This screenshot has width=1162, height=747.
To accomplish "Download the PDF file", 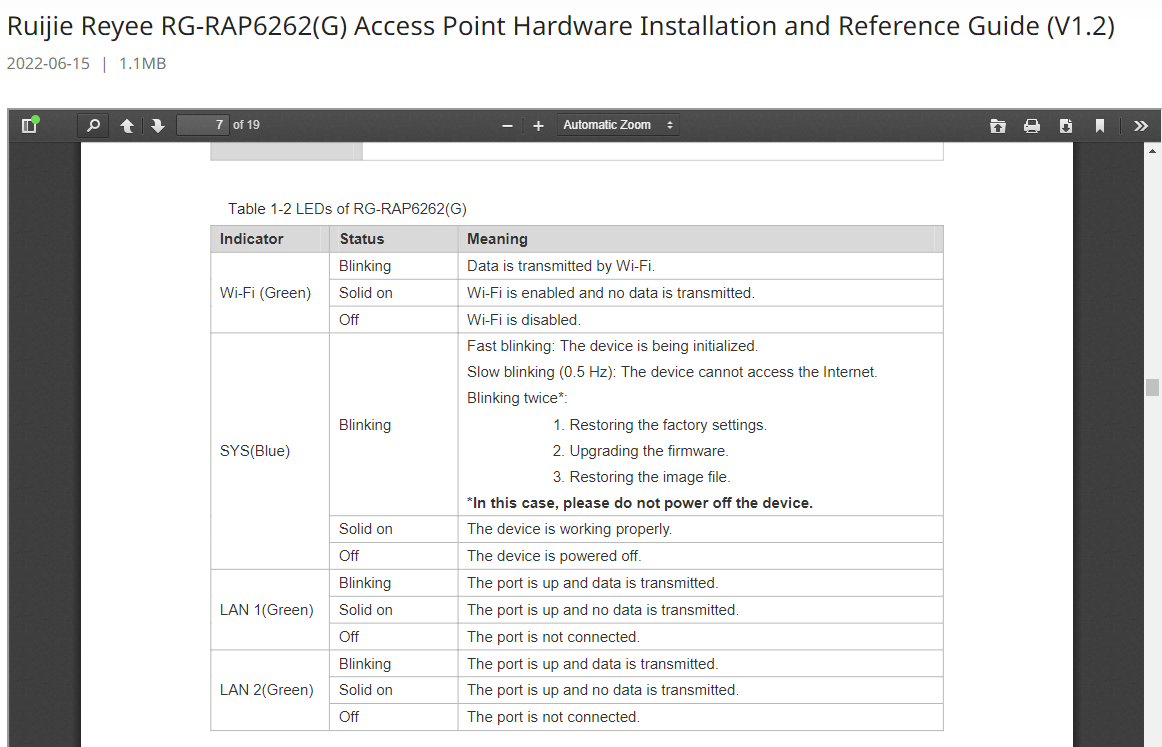I will pos(1066,126).
